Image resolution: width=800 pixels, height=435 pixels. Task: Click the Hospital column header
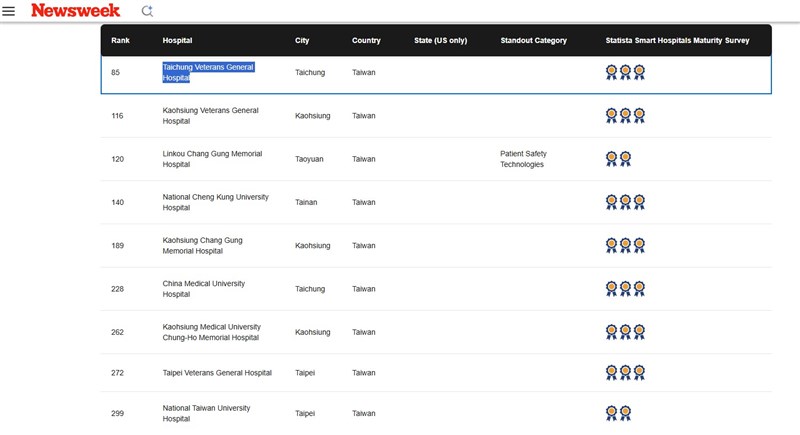click(178, 41)
